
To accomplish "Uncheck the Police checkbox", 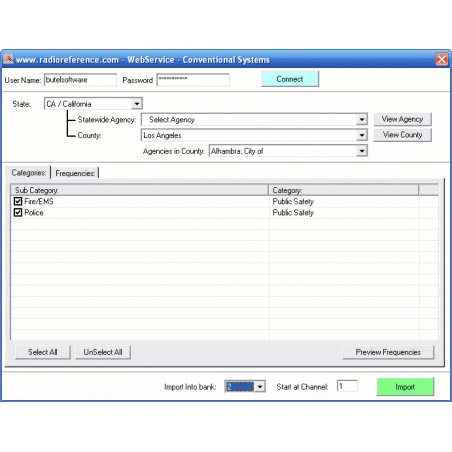I will [x=18, y=213].
